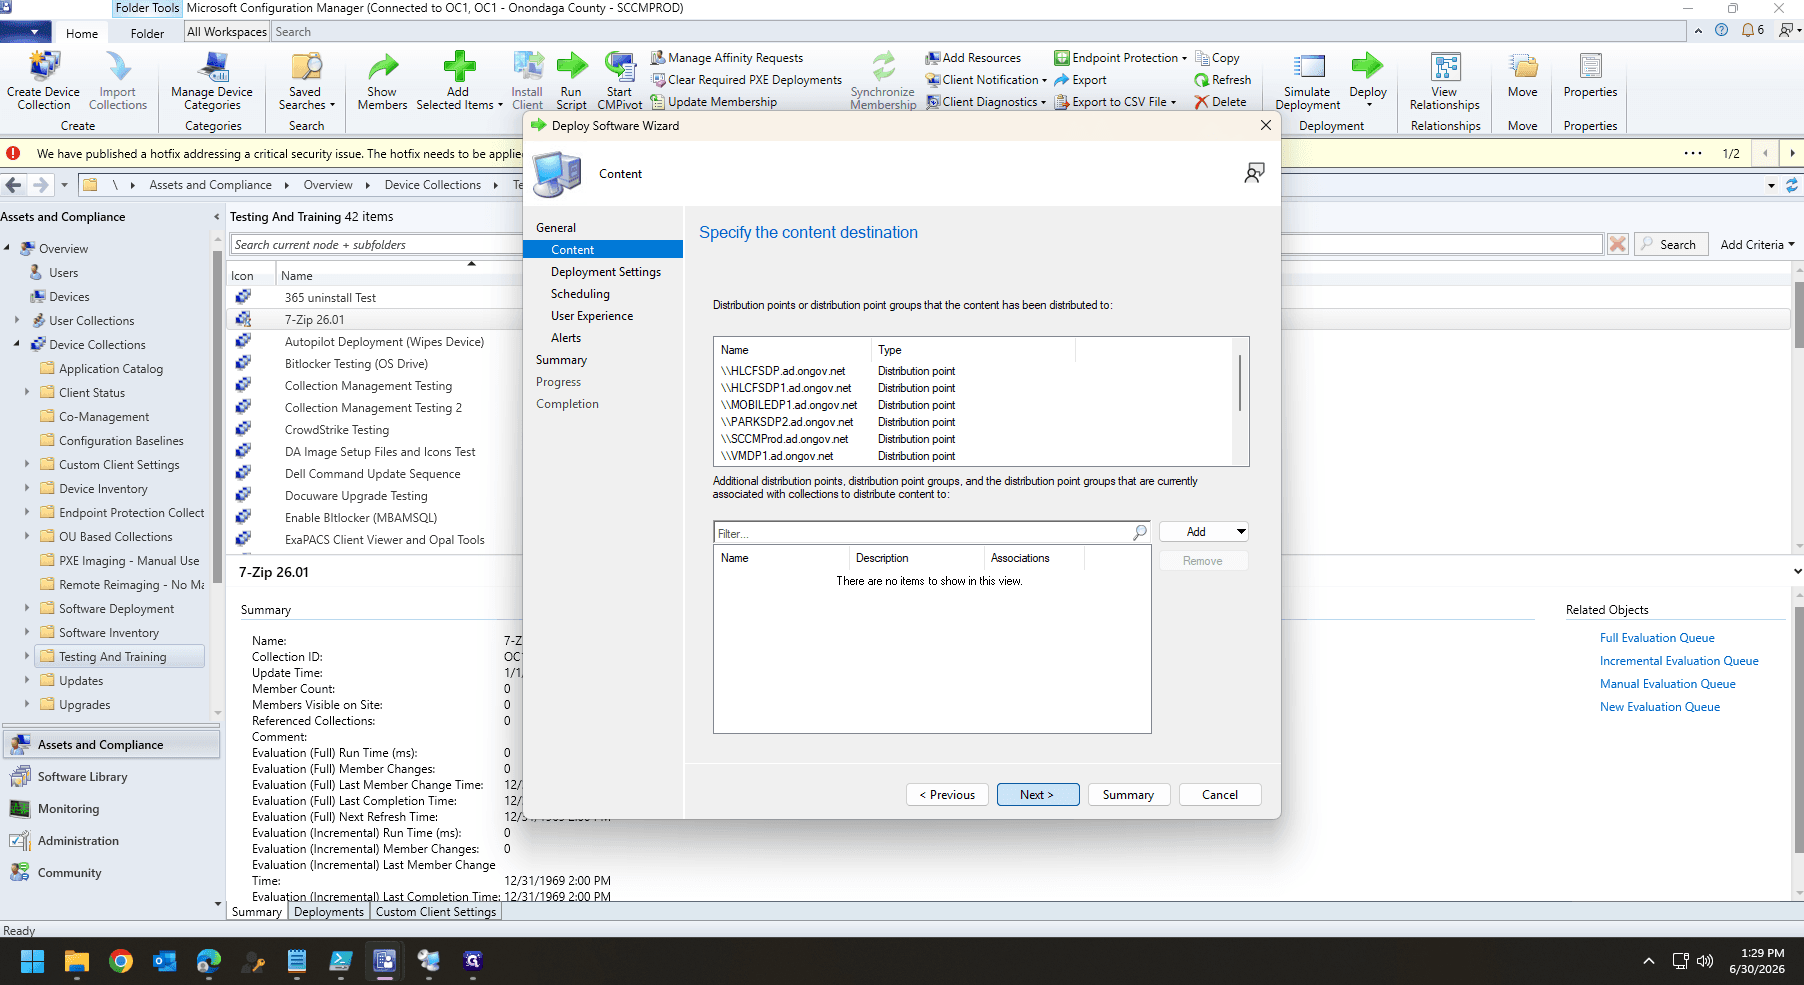Image resolution: width=1804 pixels, height=985 pixels.
Task: Click the Deploy green arrow icon
Action: (1367, 67)
